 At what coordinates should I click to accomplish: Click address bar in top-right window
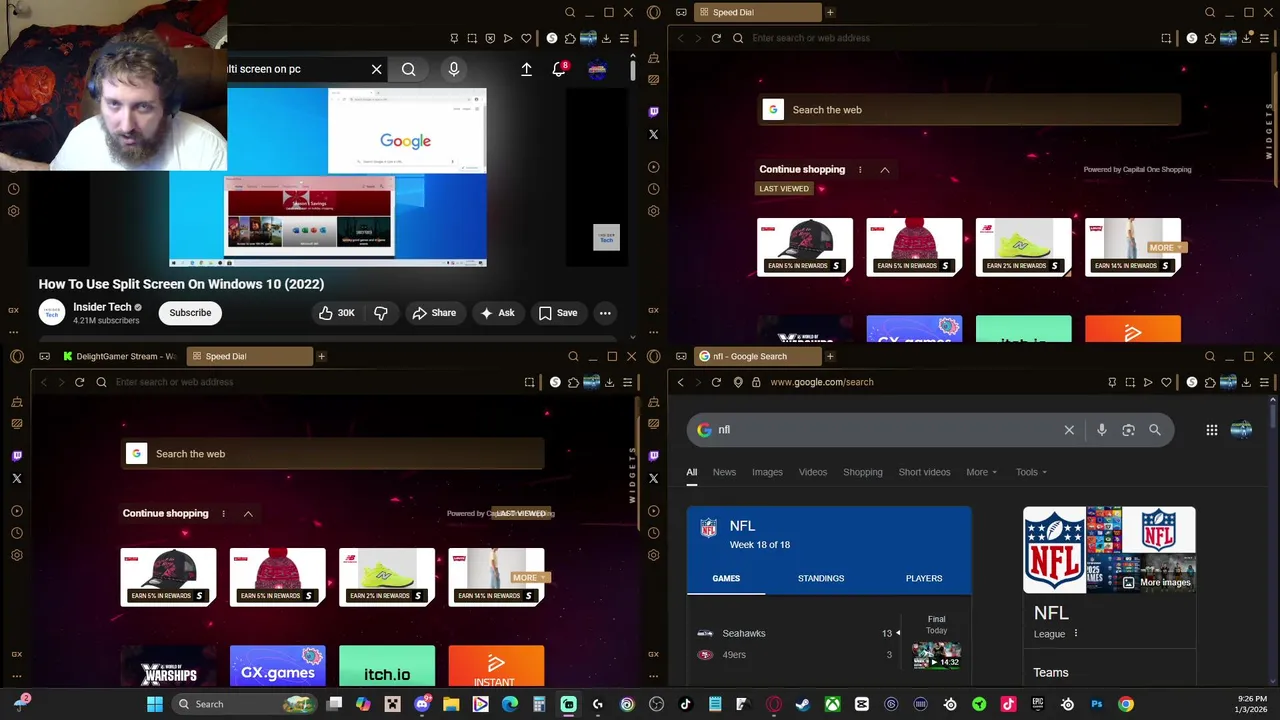pos(940,38)
